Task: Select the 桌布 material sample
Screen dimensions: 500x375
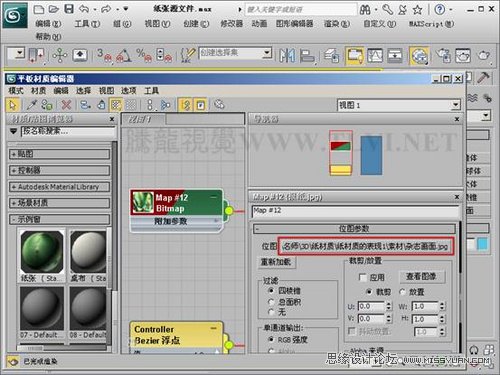Action: [88, 252]
